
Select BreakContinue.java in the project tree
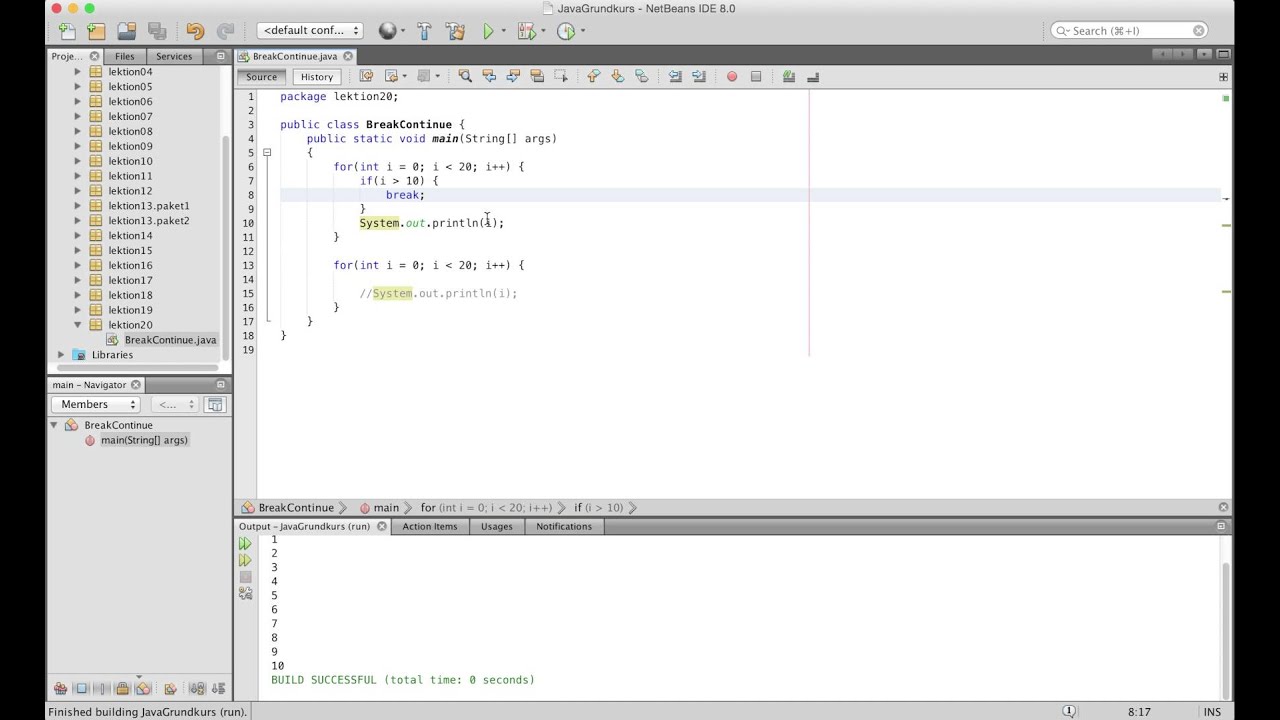click(170, 340)
